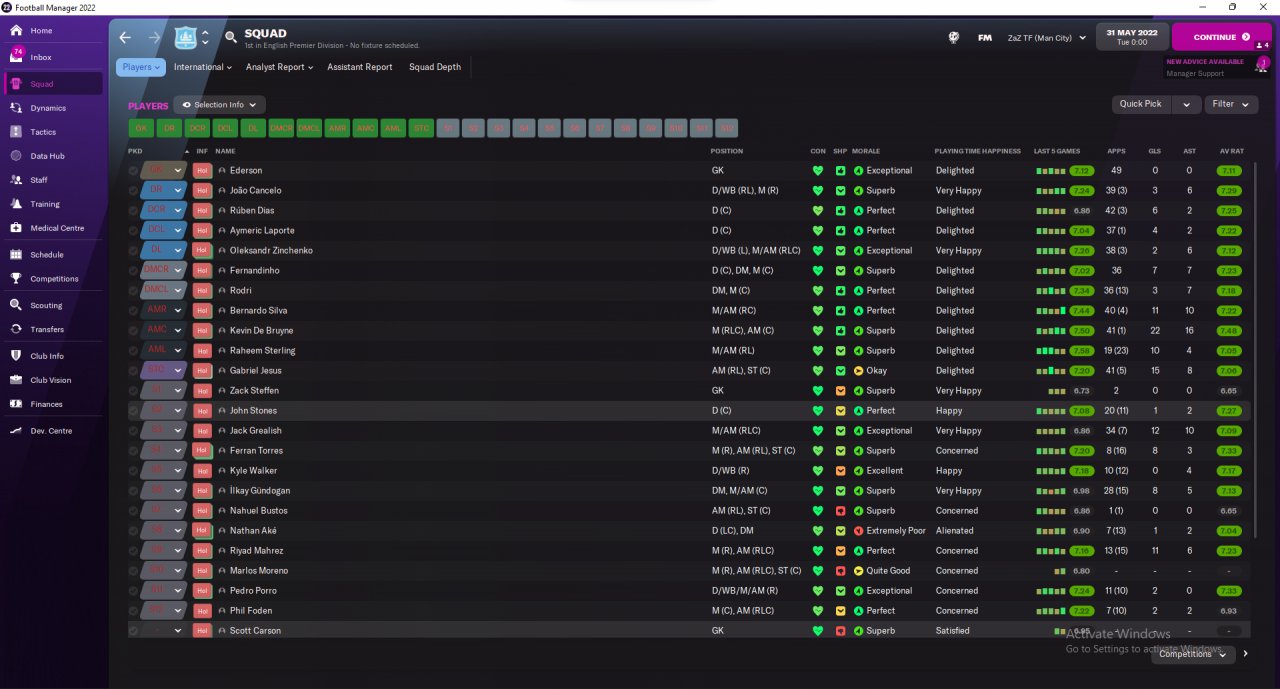Open the Data Hub sidebar icon
Screen dimensions: 1280x689
click(16, 156)
